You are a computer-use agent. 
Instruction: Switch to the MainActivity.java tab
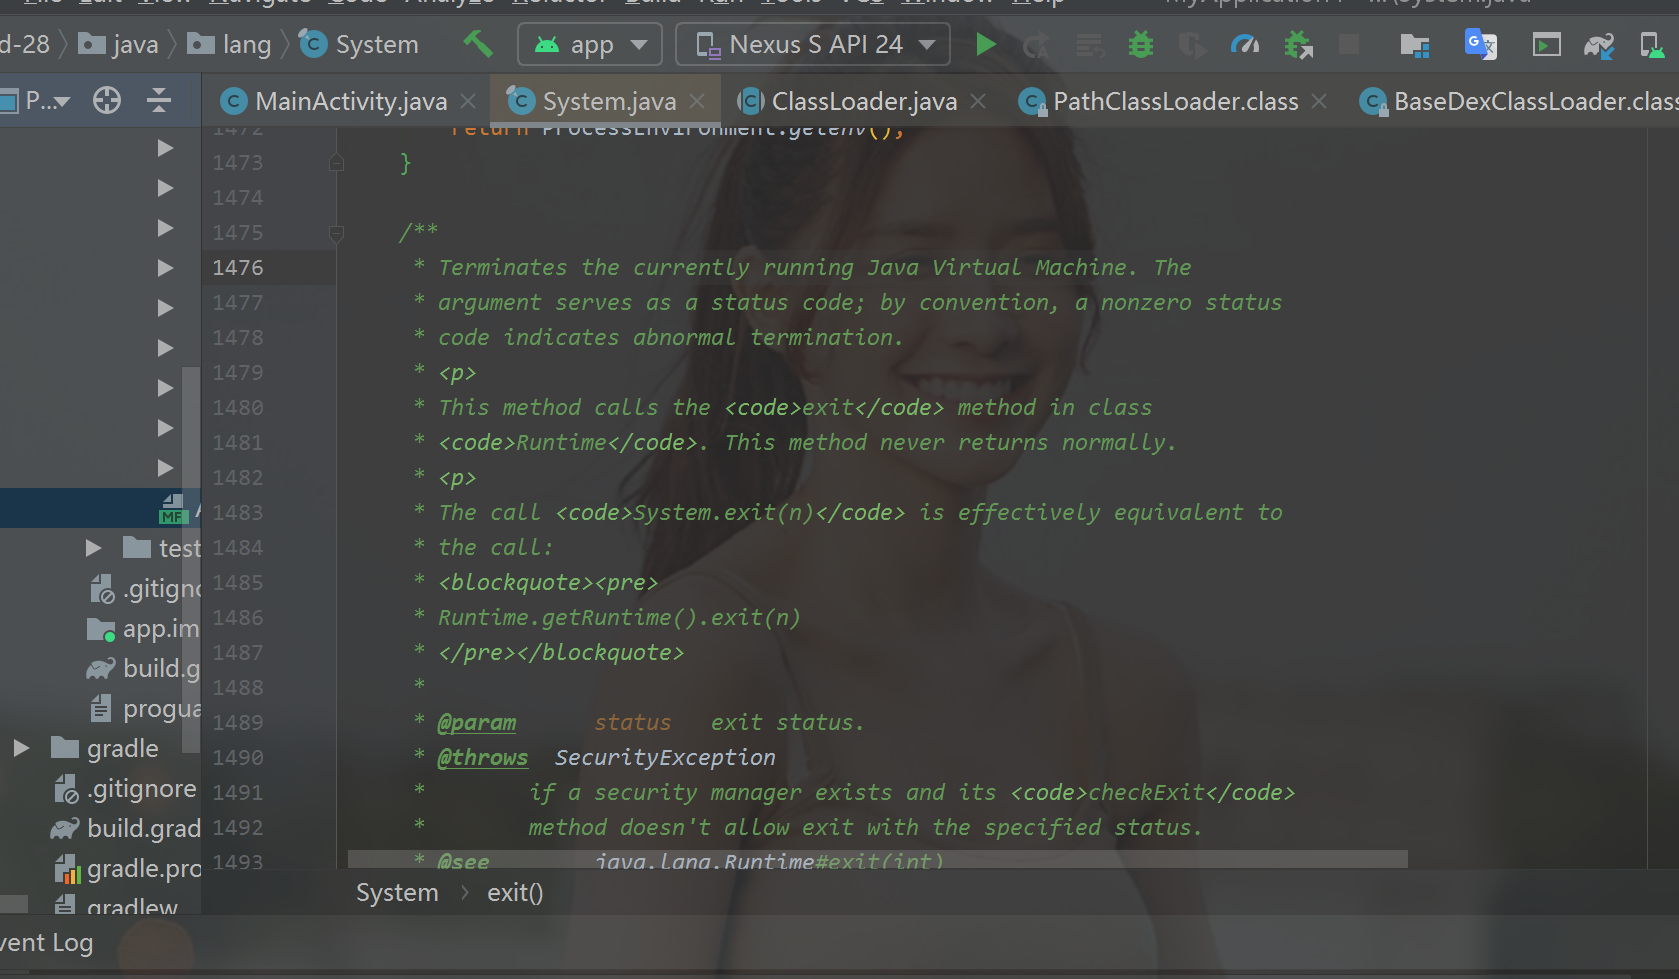(351, 101)
